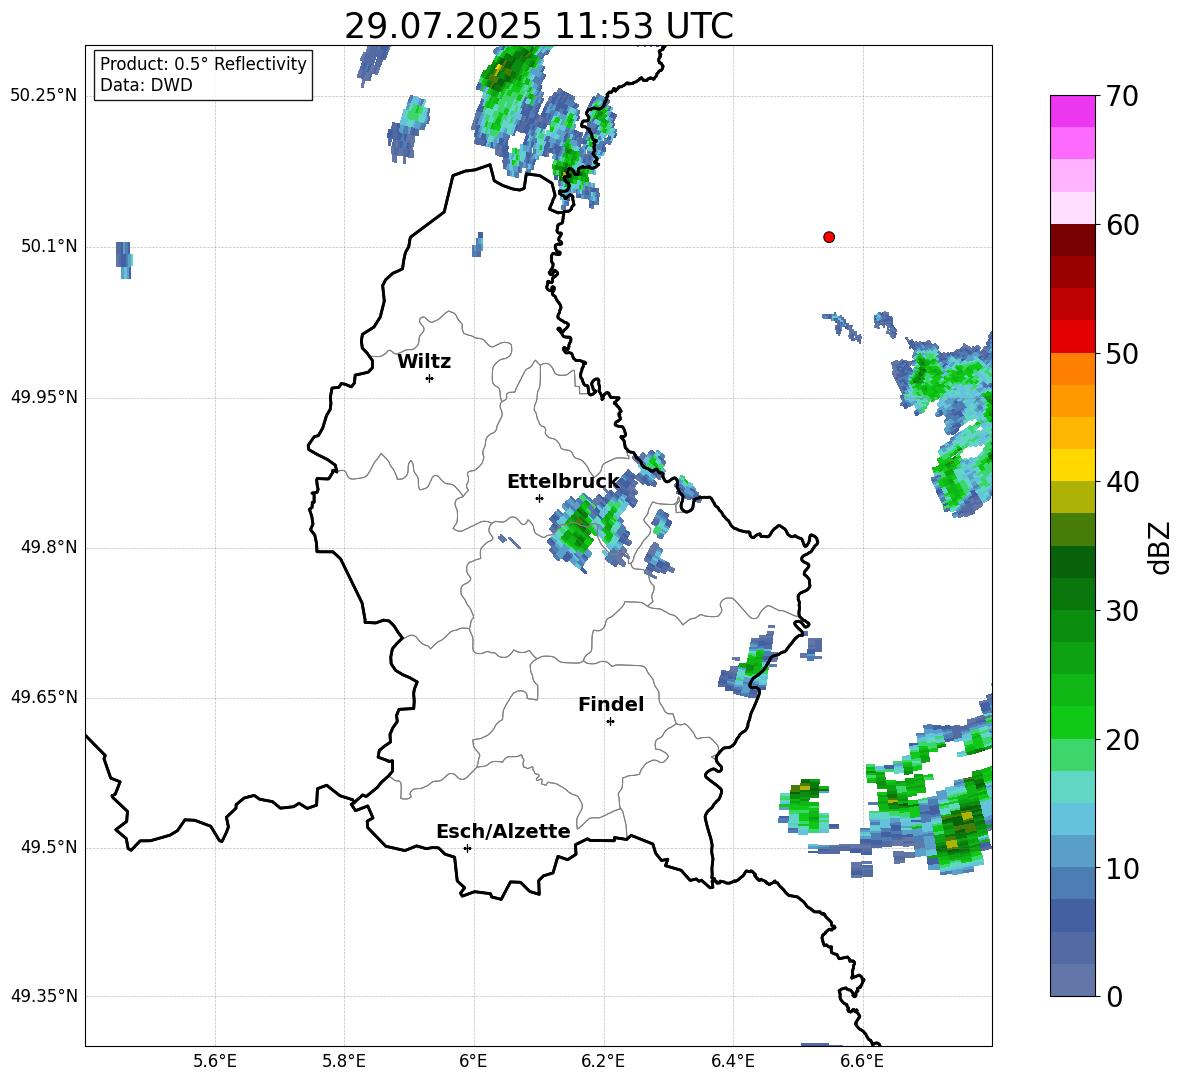Click the 6°E longitude label

[x=473, y=1061]
